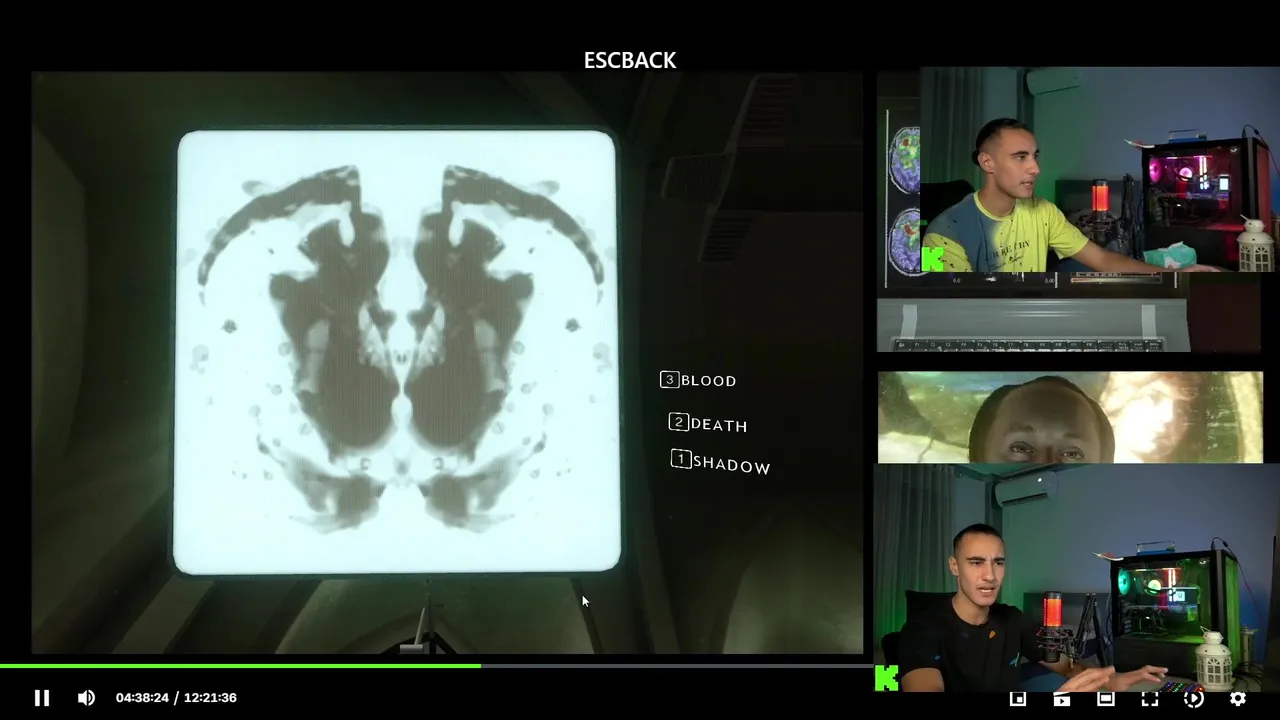
Task: Click the inkblot test image screen
Action: [397, 352]
